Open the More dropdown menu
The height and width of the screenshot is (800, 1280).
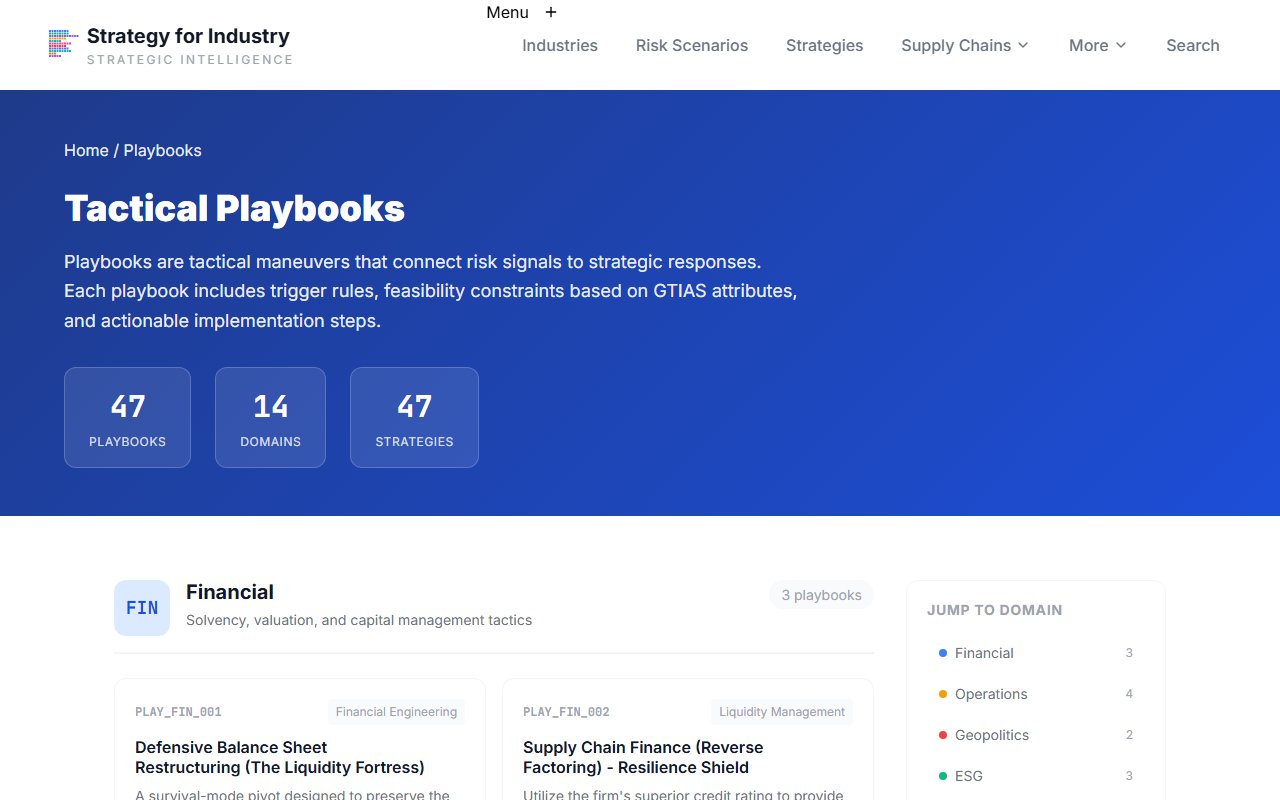click(1096, 45)
